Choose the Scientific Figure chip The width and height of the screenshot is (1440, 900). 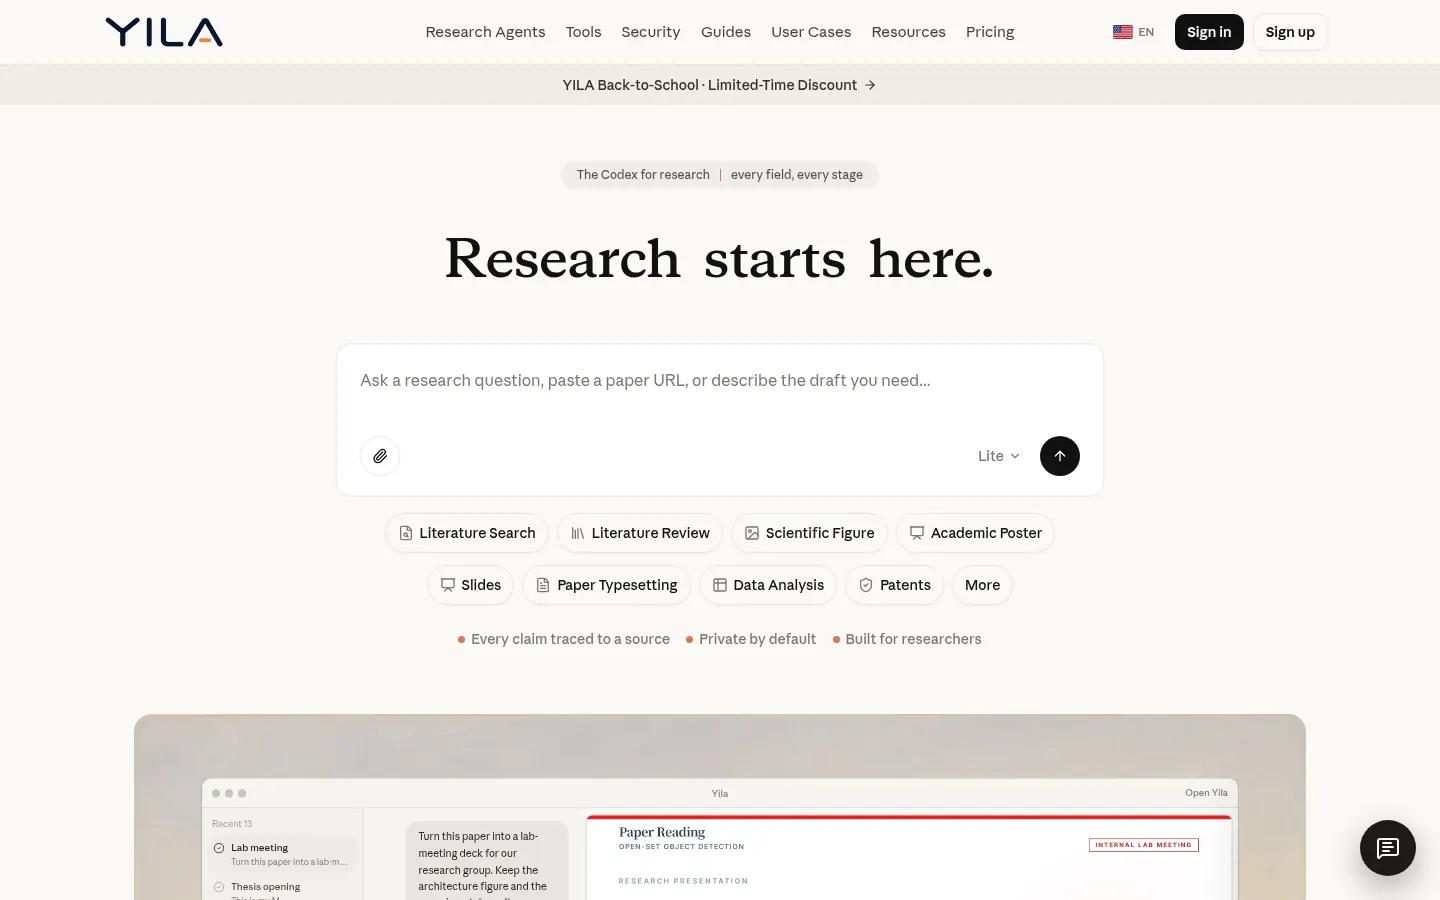pos(809,533)
